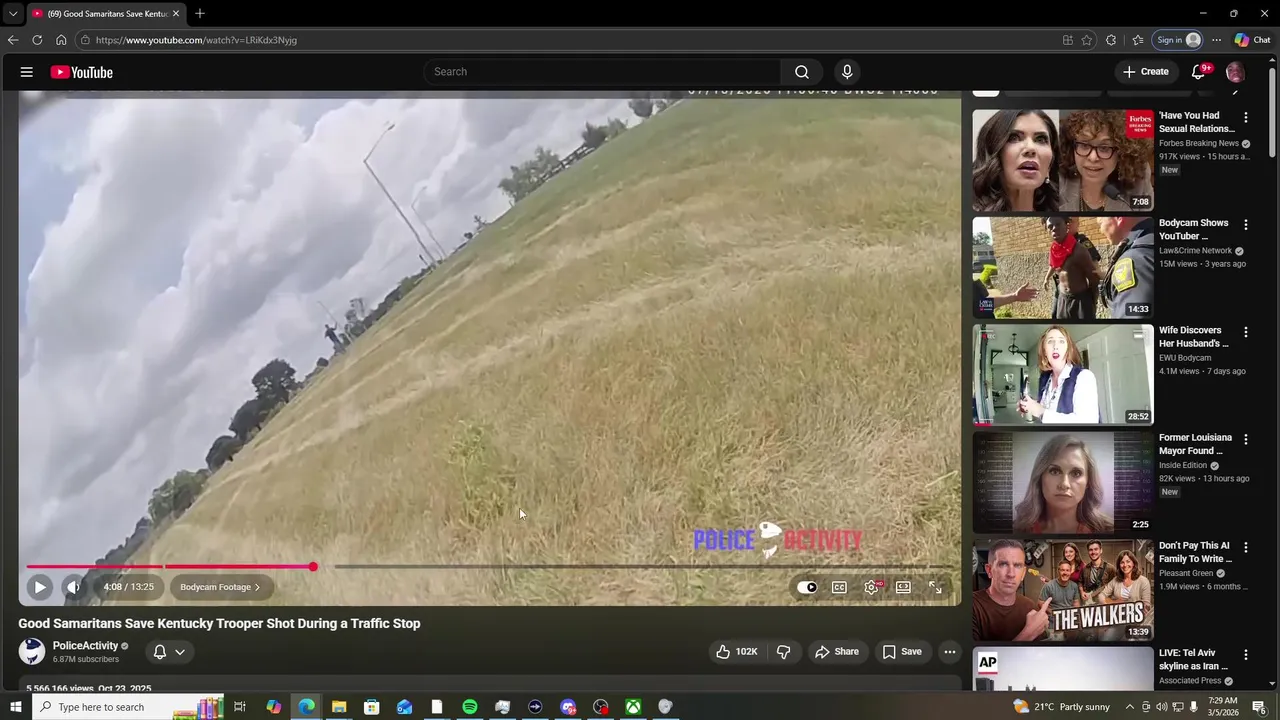The width and height of the screenshot is (1280, 720).
Task: Open options for 'LIVE: Tel Aviv skyline' video
Action: 1245,654
